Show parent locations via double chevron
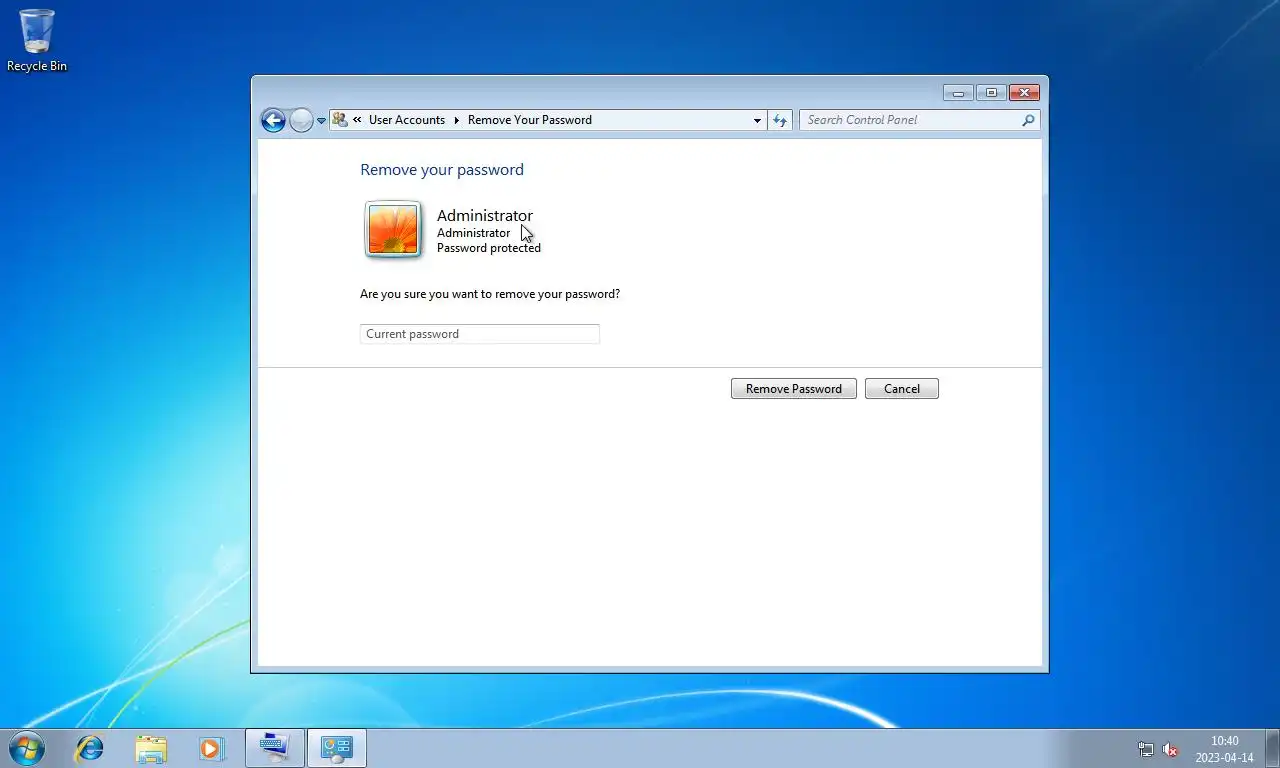Viewport: 1280px width, 768px height. 357,120
